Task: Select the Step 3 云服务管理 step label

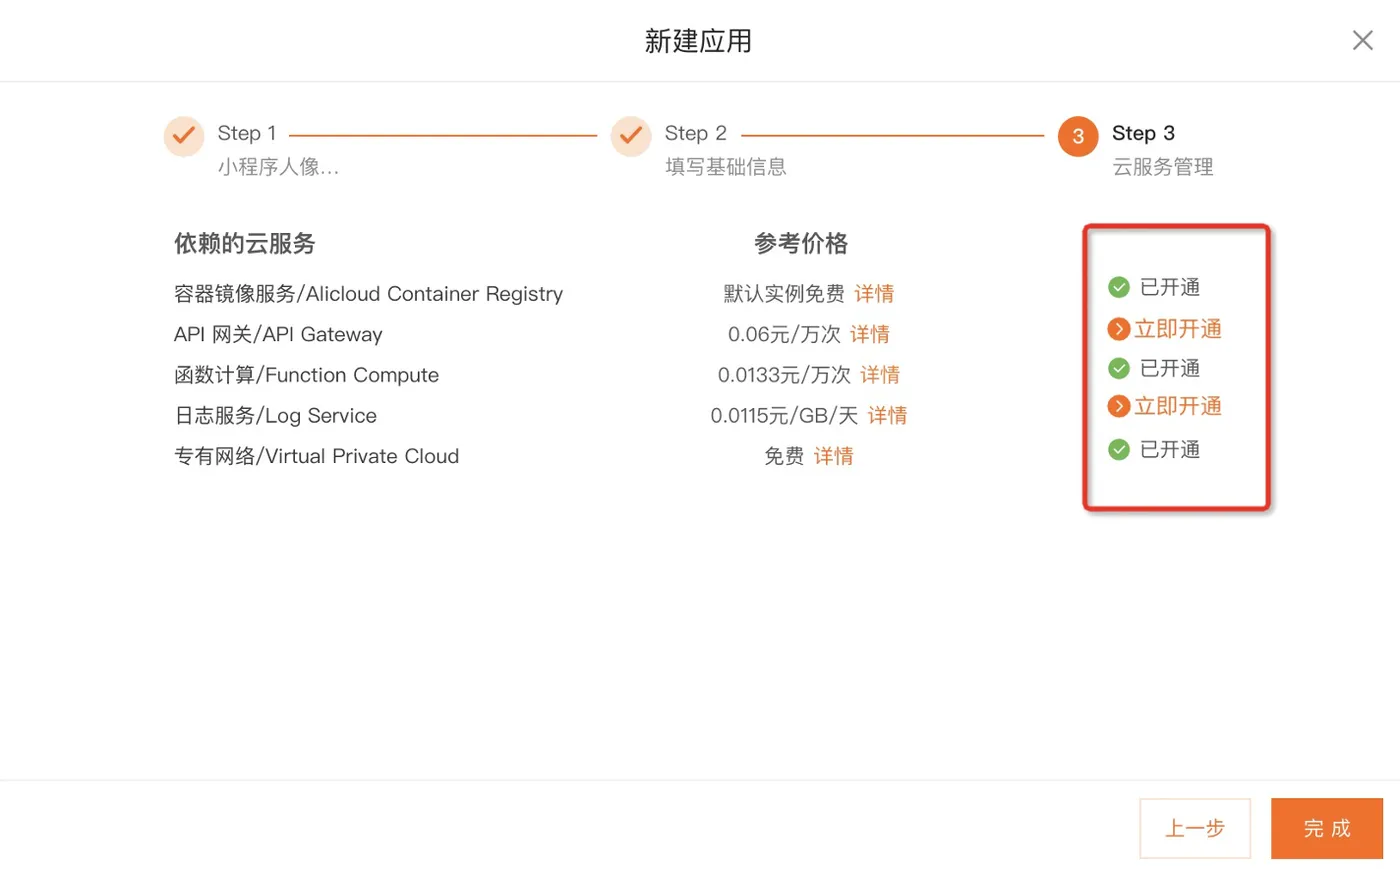Action: click(1162, 150)
